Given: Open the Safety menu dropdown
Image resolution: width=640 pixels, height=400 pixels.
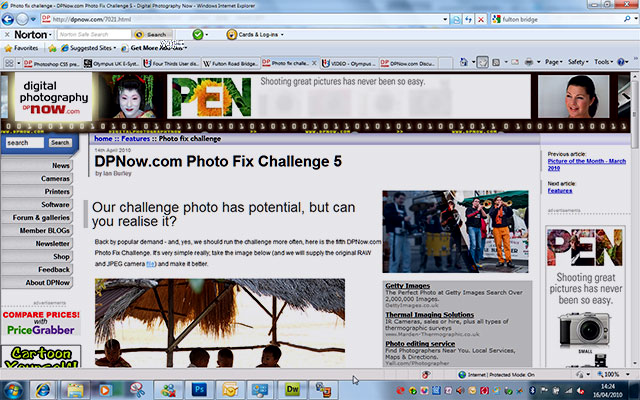Looking at the screenshot, I should [578, 62].
